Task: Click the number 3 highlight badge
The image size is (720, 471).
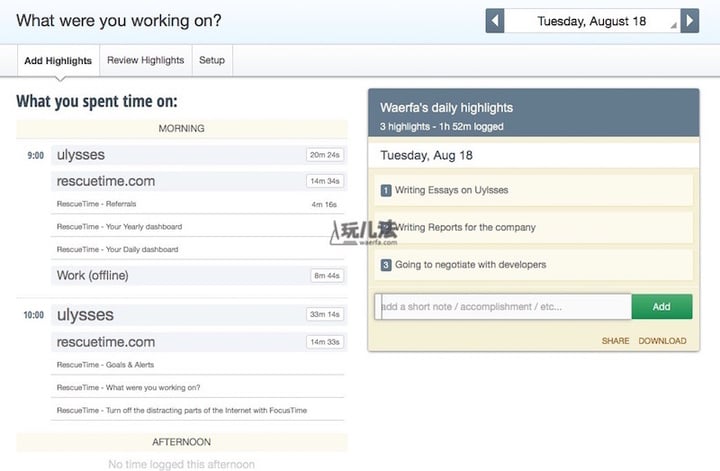Action: click(386, 265)
